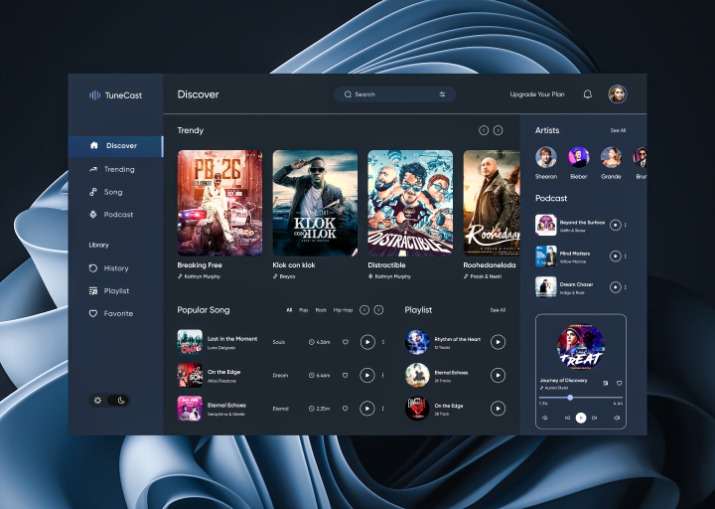Open more options for Eternal Echoes song
Screen dimensions: 715x509
coord(383,408)
